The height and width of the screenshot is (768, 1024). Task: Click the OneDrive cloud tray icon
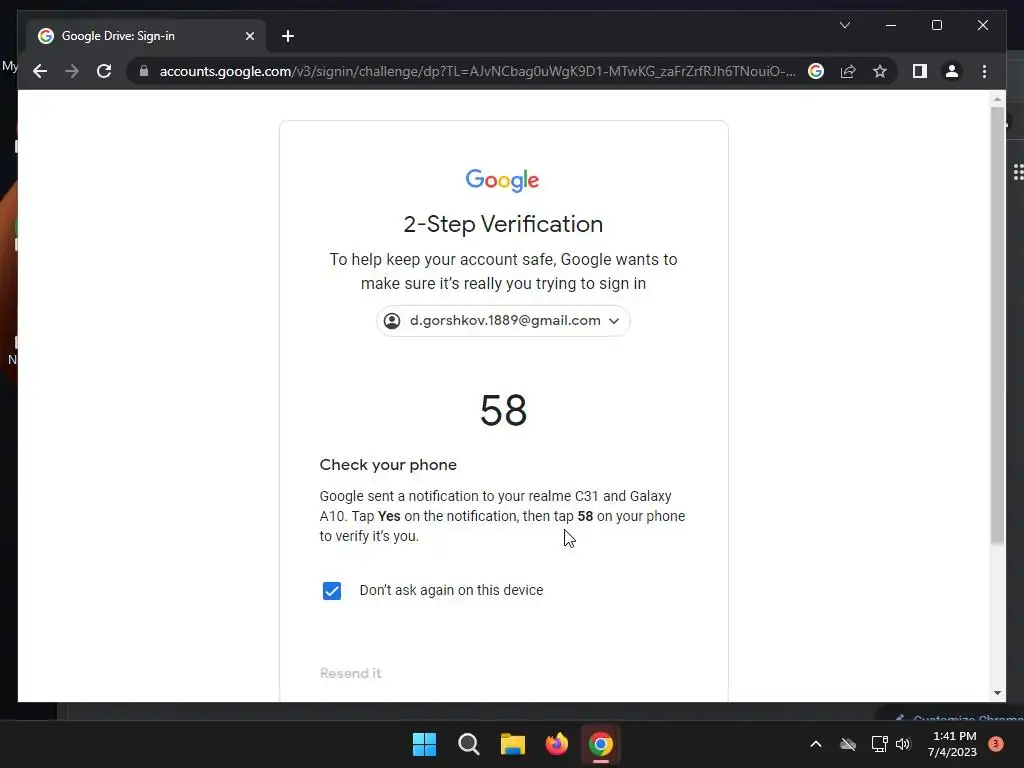(x=848, y=744)
